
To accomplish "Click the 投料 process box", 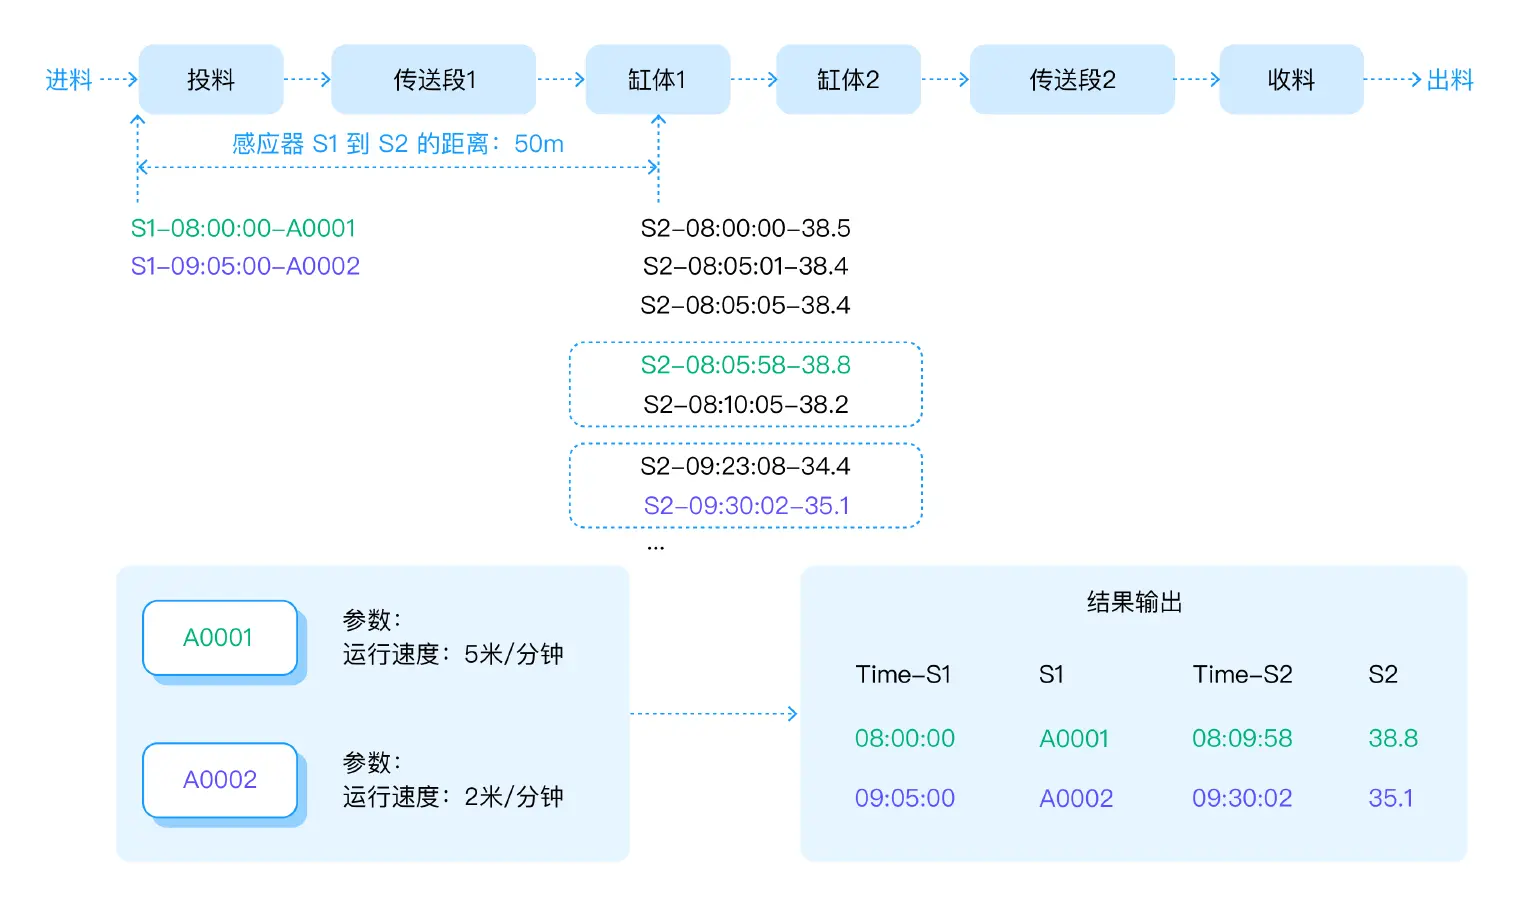I will [x=211, y=80].
